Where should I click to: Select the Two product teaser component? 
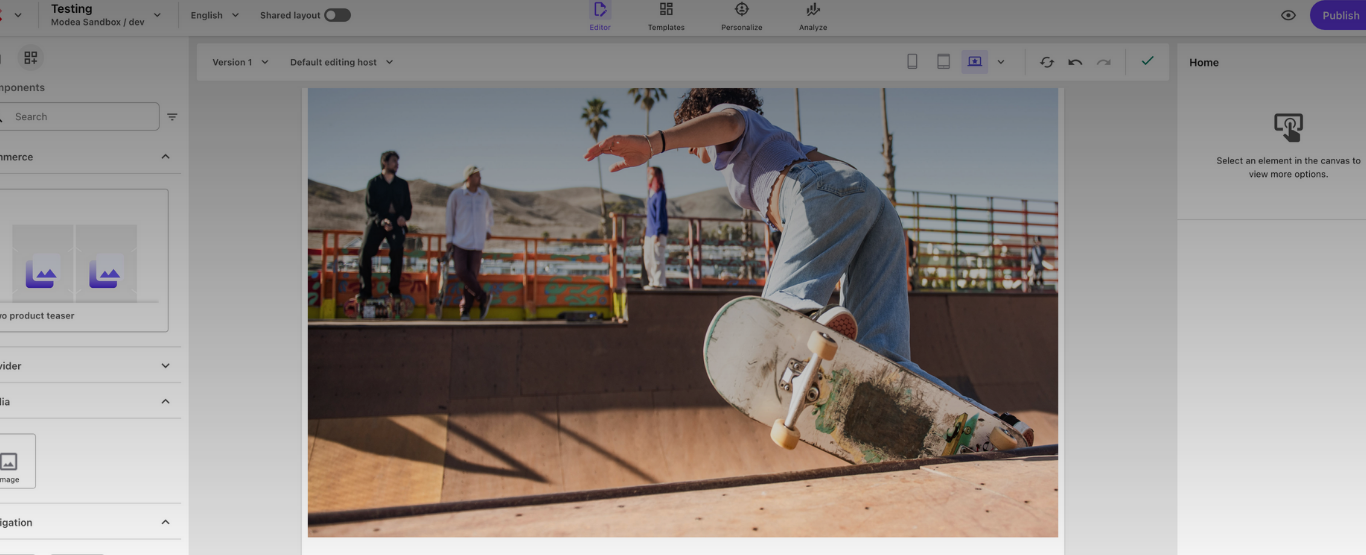(83, 260)
